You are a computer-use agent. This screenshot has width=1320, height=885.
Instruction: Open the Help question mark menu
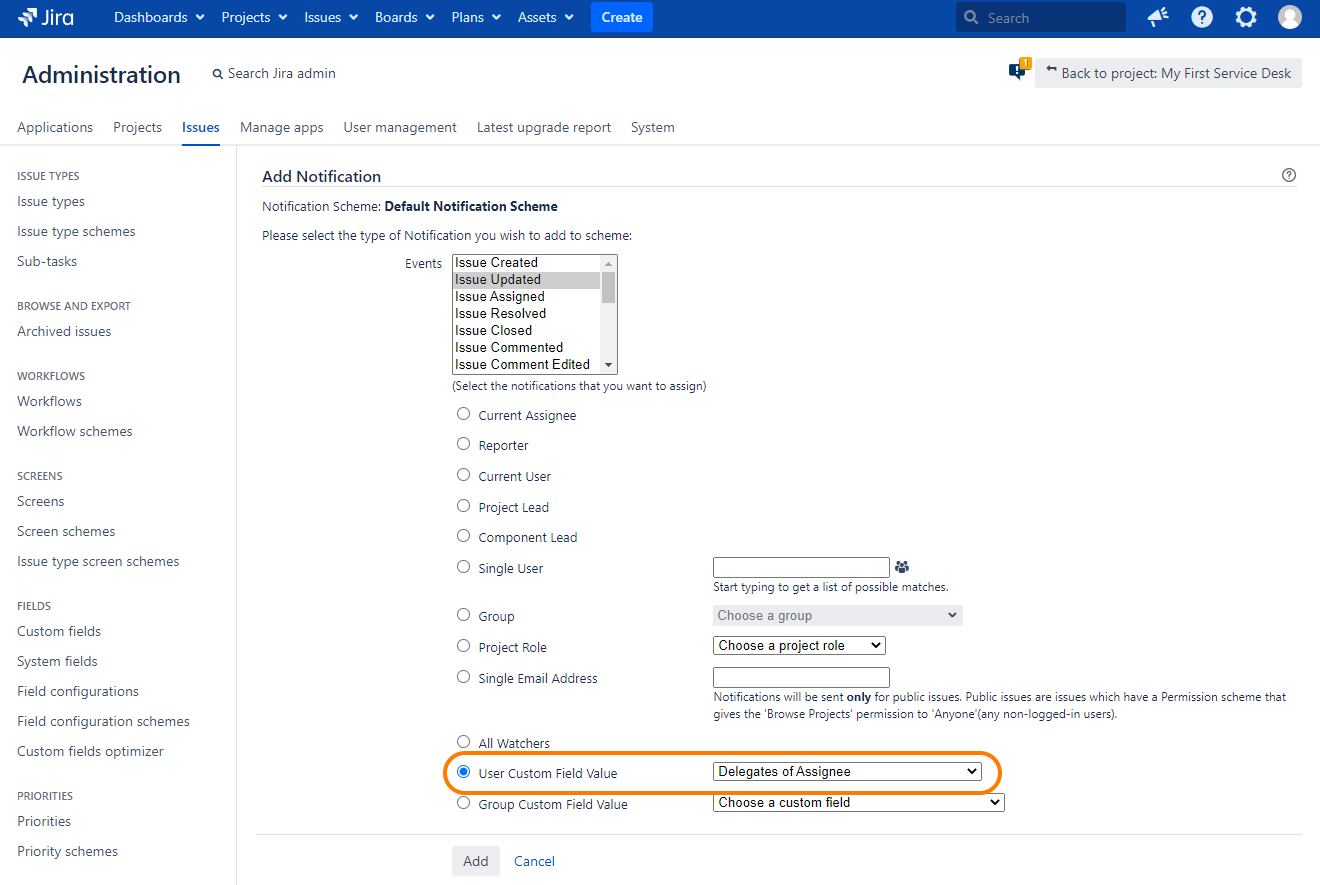[x=1202, y=17]
